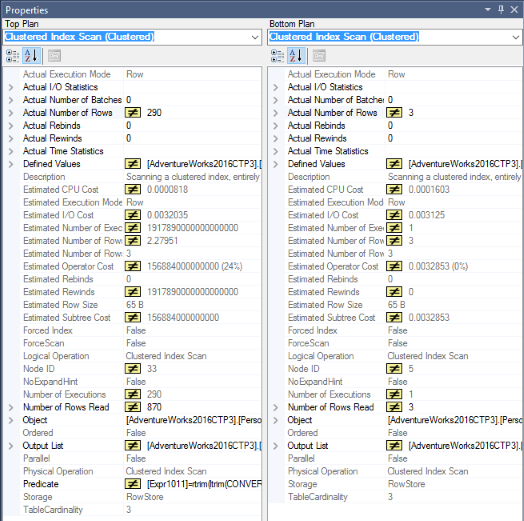The width and height of the screenshot is (524, 521).
Task: Expand Number of Rows Read in Bottom Plan
Action: 276,408
